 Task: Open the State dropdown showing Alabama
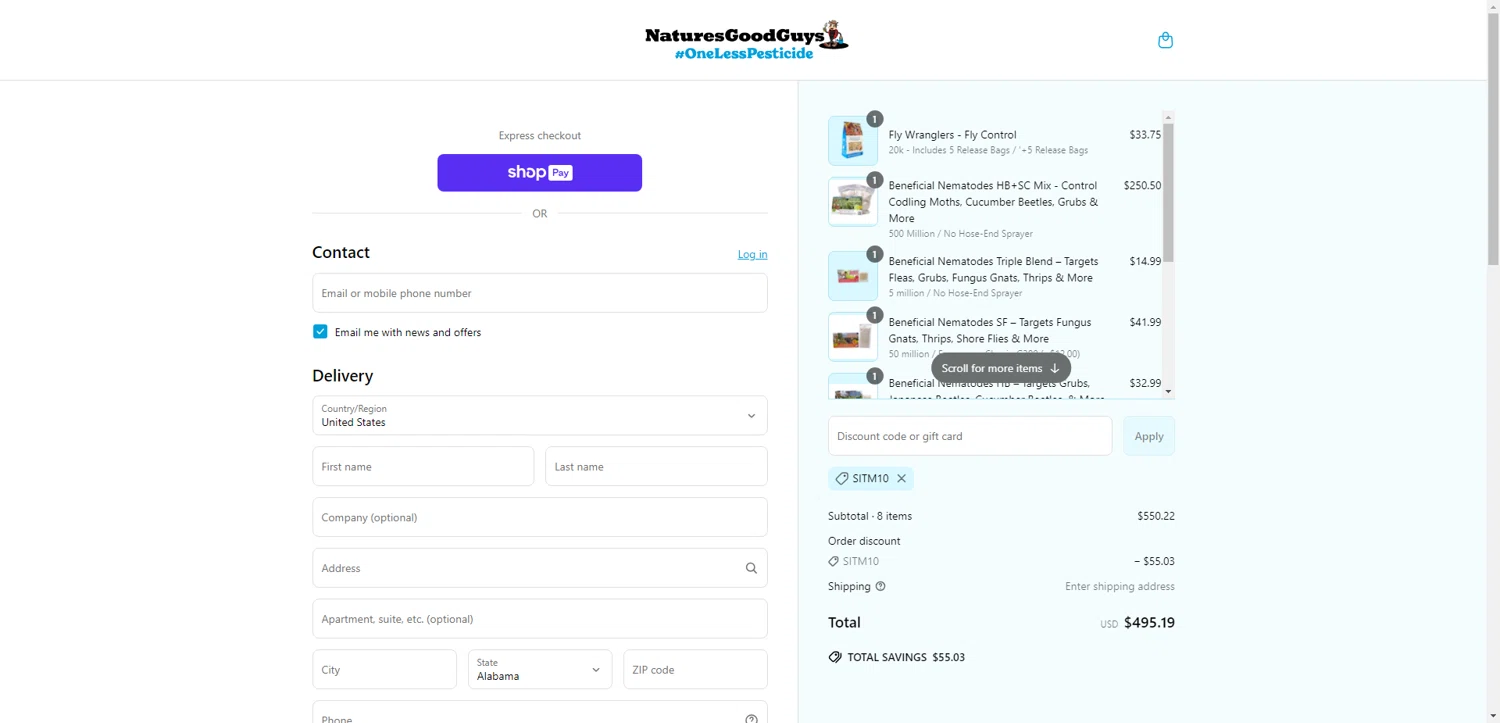[540, 670]
